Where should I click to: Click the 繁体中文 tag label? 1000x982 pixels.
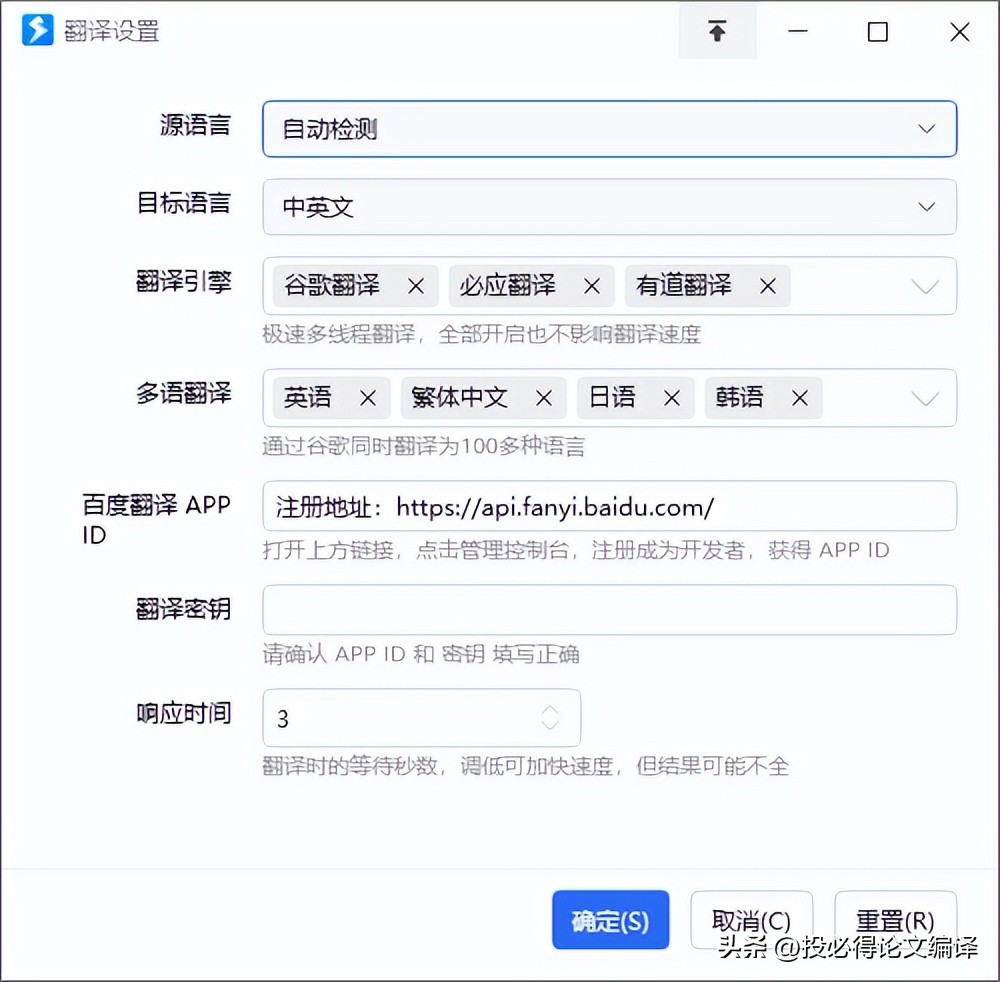(459, 397)
